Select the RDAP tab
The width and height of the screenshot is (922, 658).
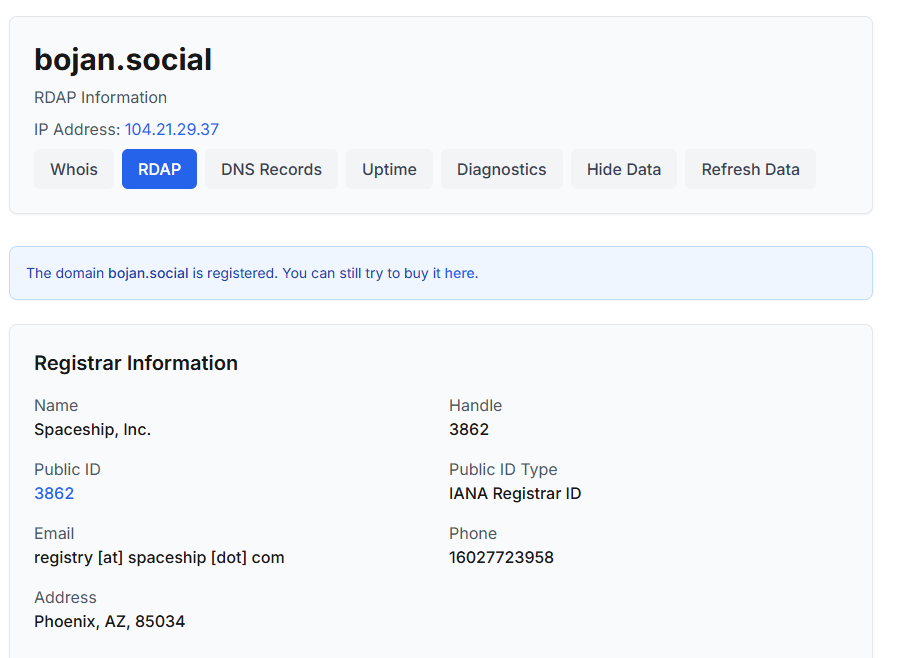pyautogui.click(x=159, y=169)
